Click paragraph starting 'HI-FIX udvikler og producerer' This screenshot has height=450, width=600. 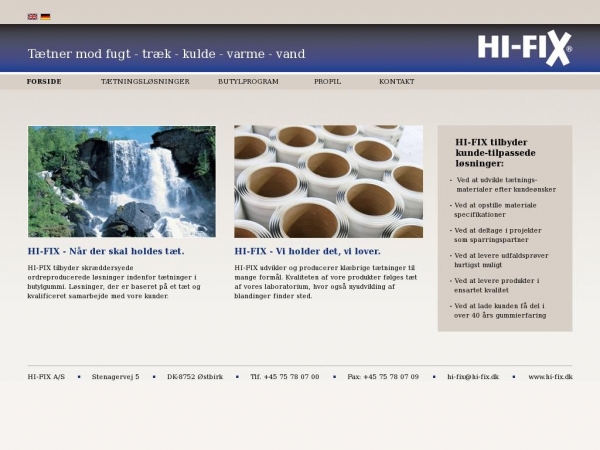[326, 282]
